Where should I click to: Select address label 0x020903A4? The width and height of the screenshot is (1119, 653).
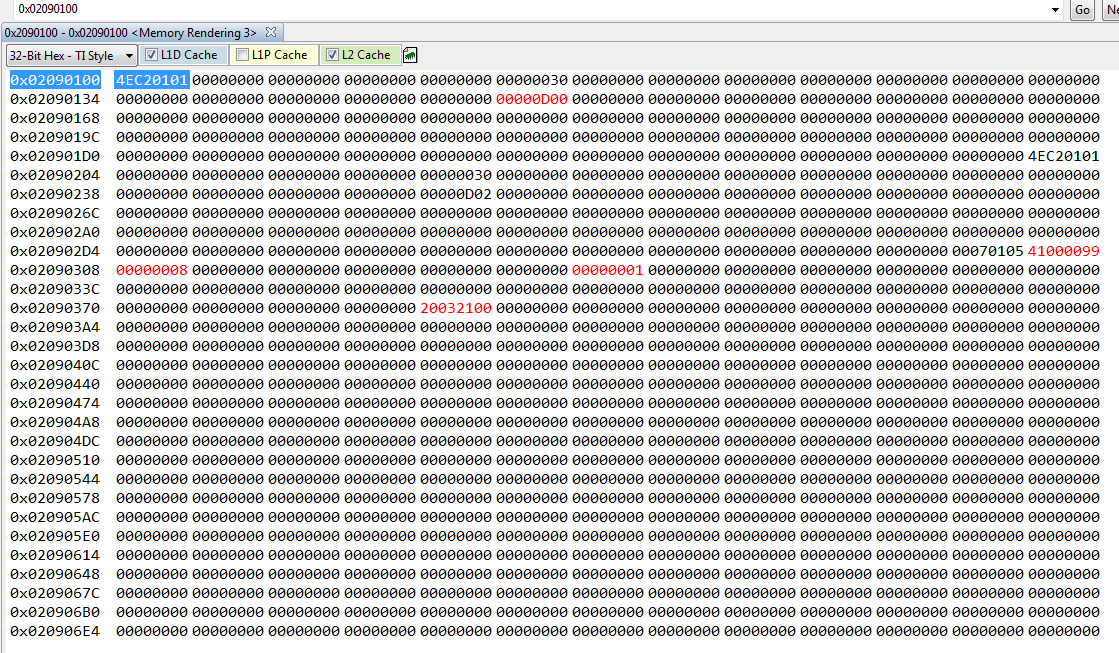pyautogui.click(x=55, y=327)
